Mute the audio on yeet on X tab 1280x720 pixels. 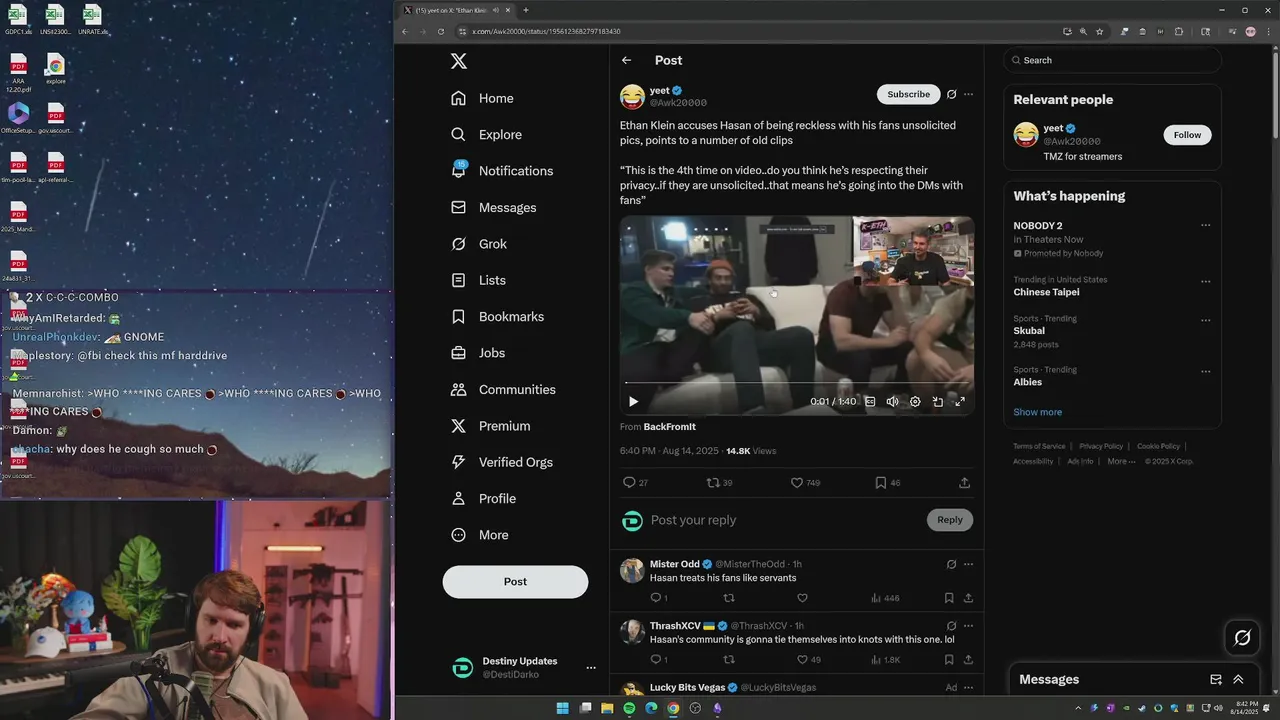(x=494, y=10)
